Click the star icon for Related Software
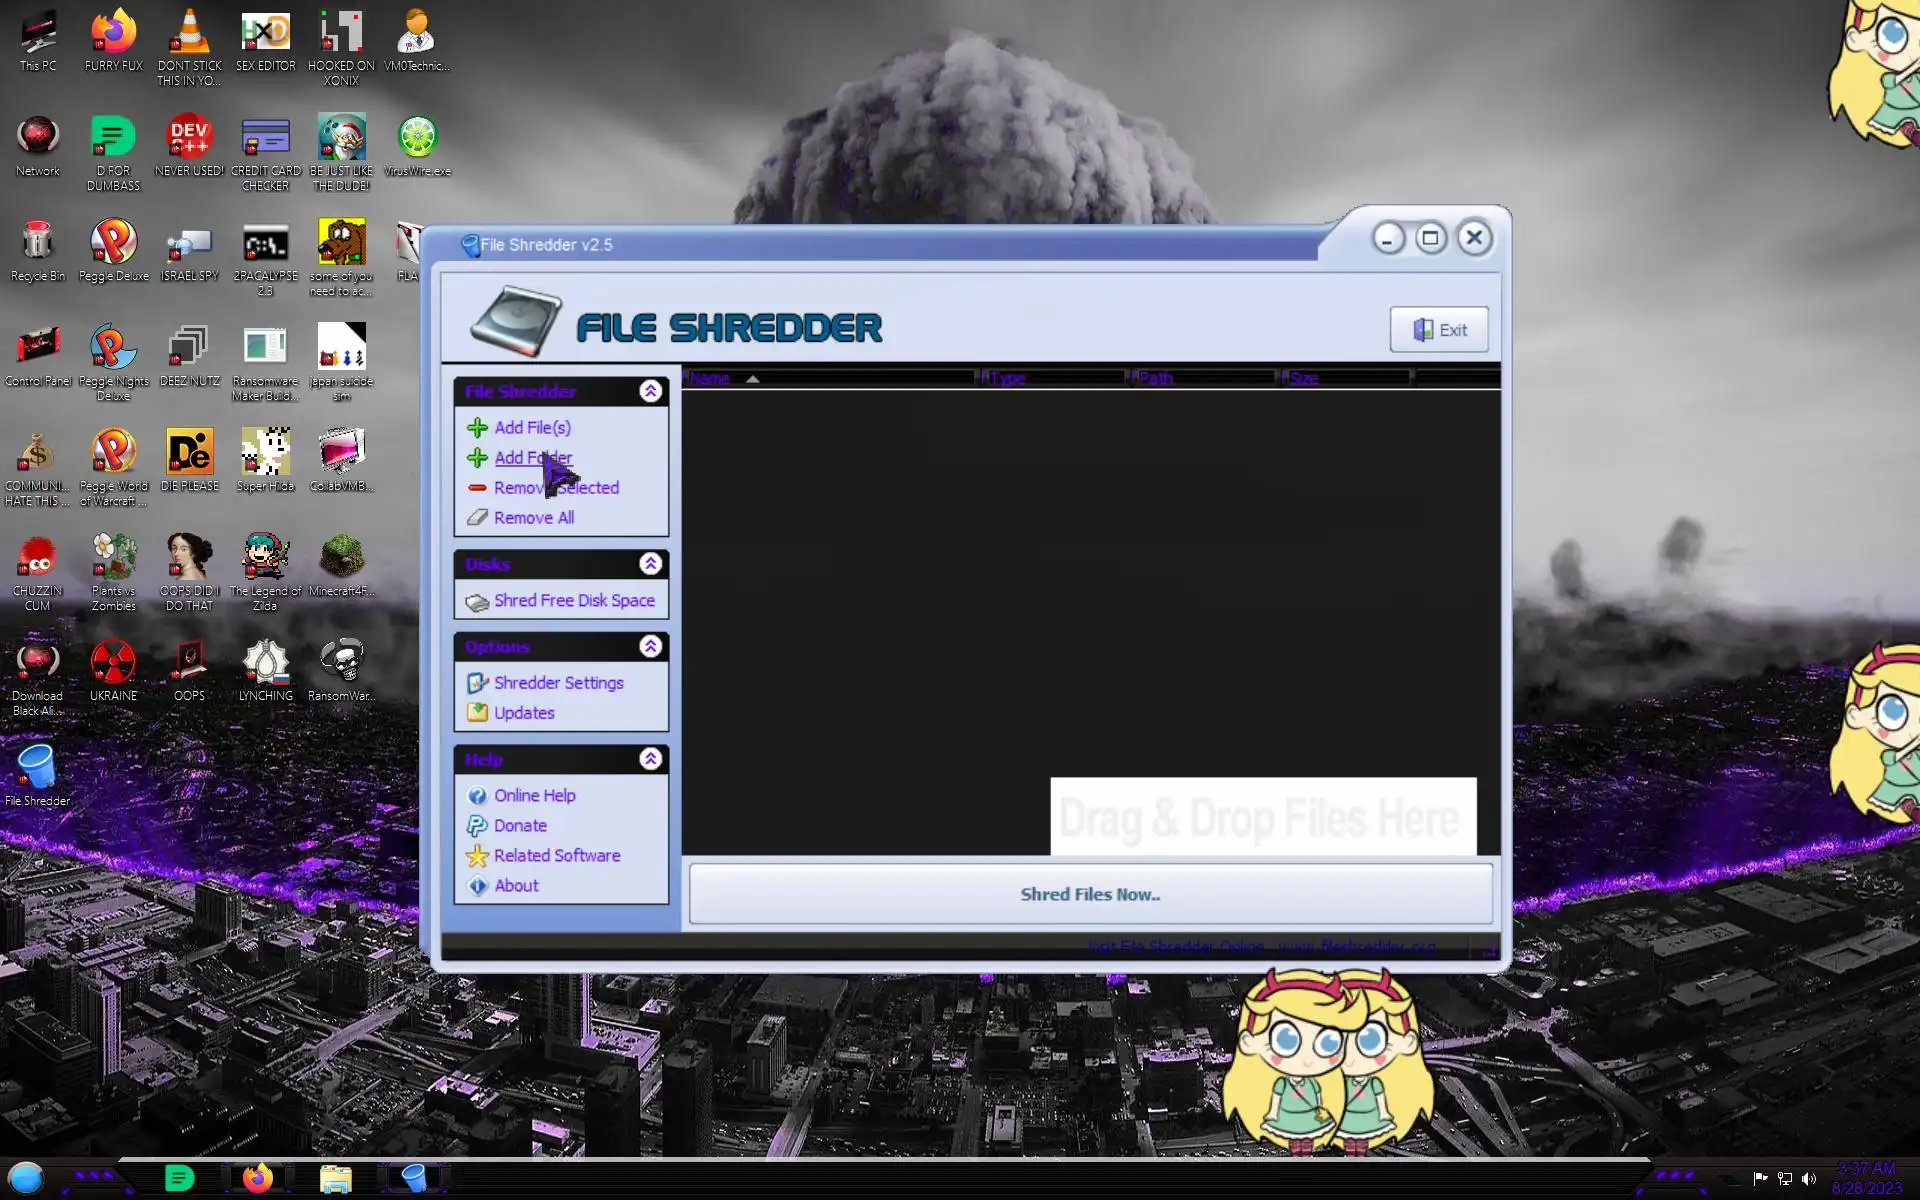1920x1200 pixels. [477, 856]
